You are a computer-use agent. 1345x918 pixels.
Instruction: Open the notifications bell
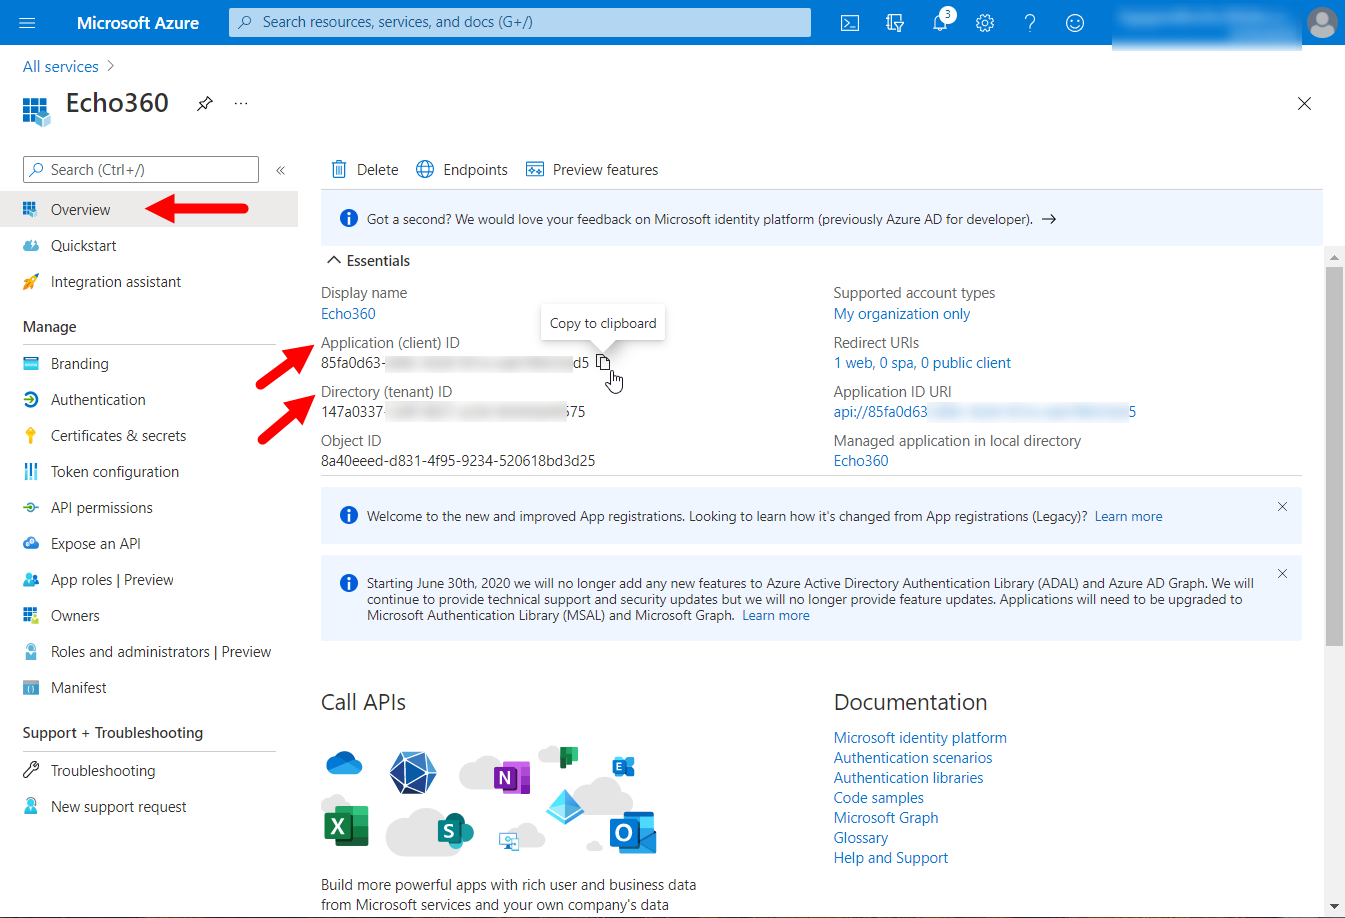click(940, 23)
